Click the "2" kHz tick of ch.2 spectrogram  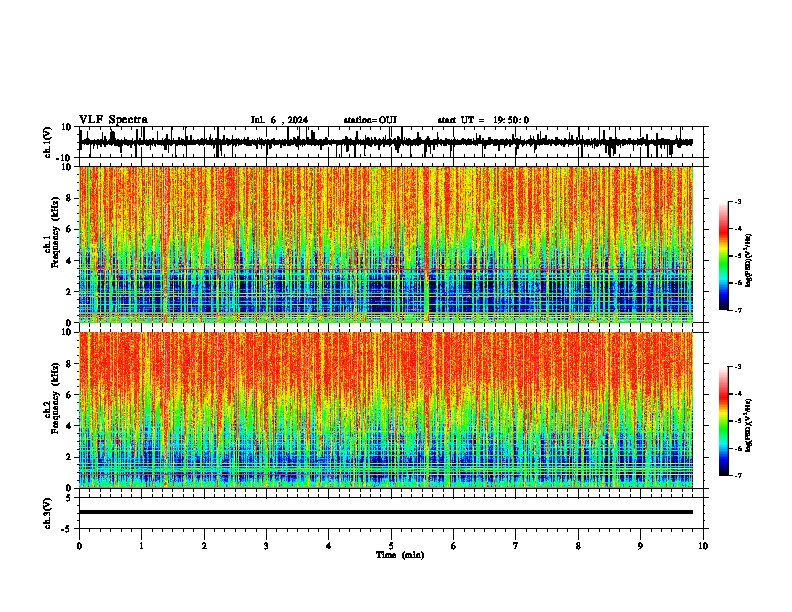coord(69,457)
